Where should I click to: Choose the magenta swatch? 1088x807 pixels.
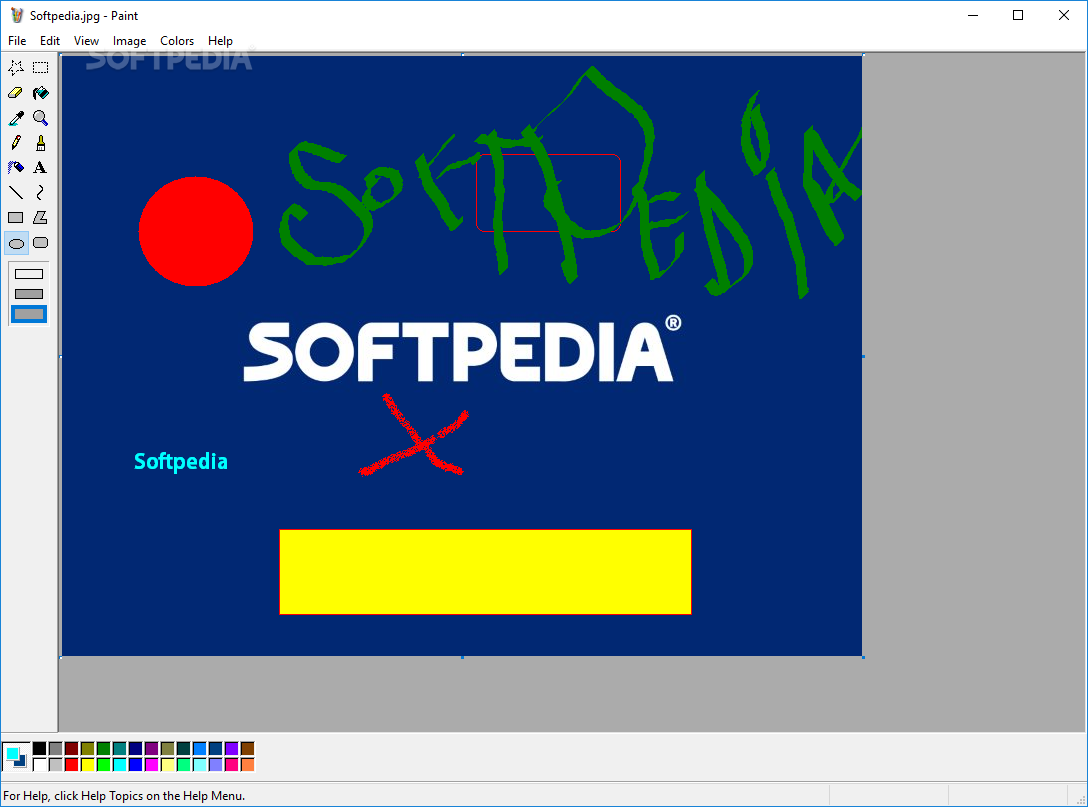point(151,764)
